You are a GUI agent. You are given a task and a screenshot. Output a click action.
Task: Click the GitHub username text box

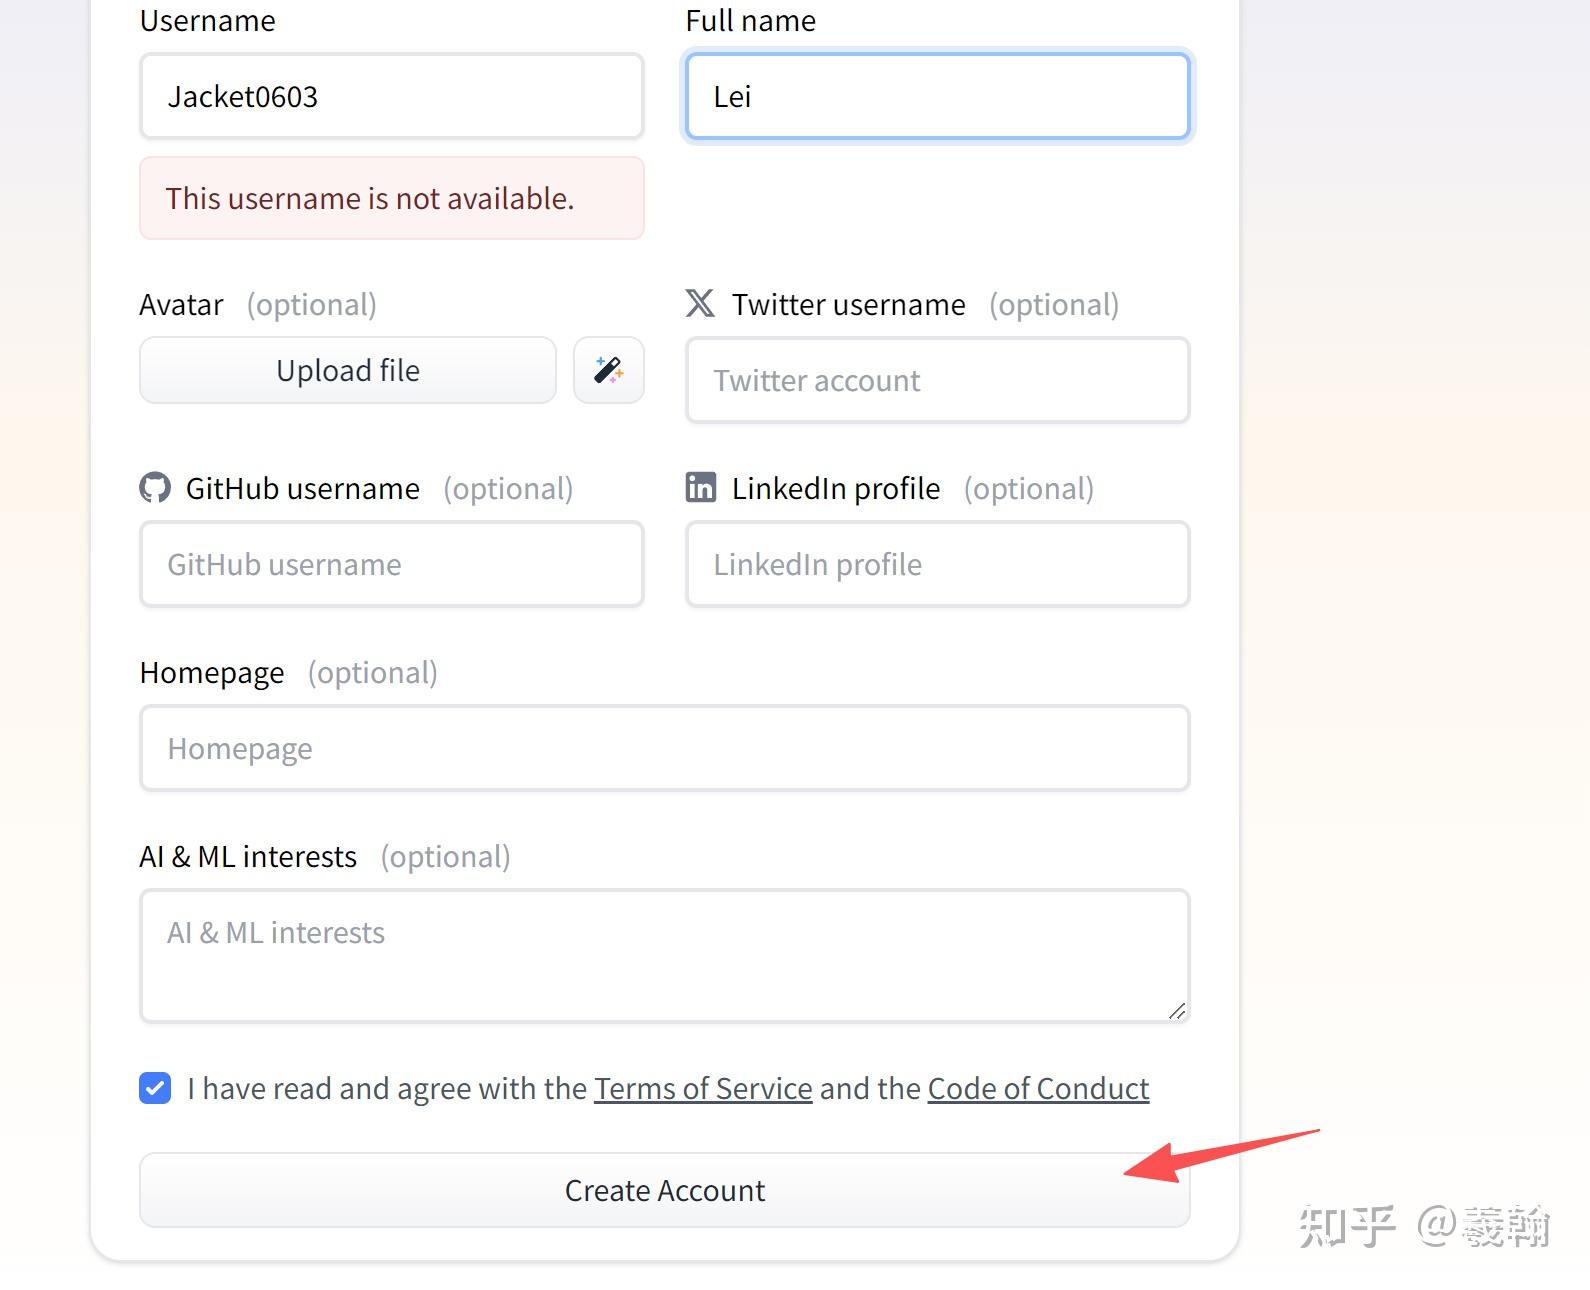391,564
